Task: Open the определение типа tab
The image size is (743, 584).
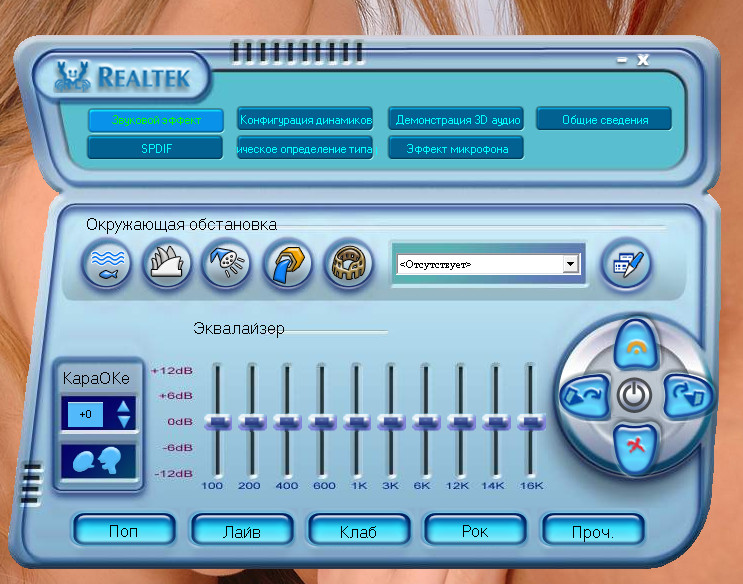Action: [305, 148]
